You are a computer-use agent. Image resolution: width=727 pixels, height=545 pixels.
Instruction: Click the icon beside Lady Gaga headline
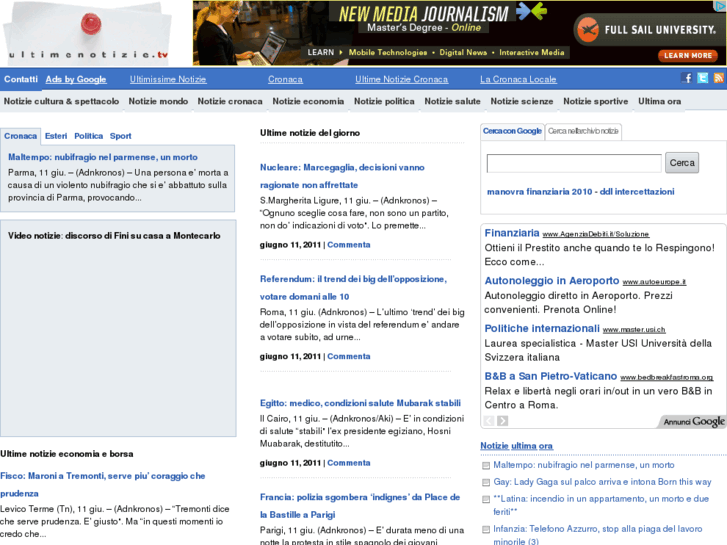486,483
